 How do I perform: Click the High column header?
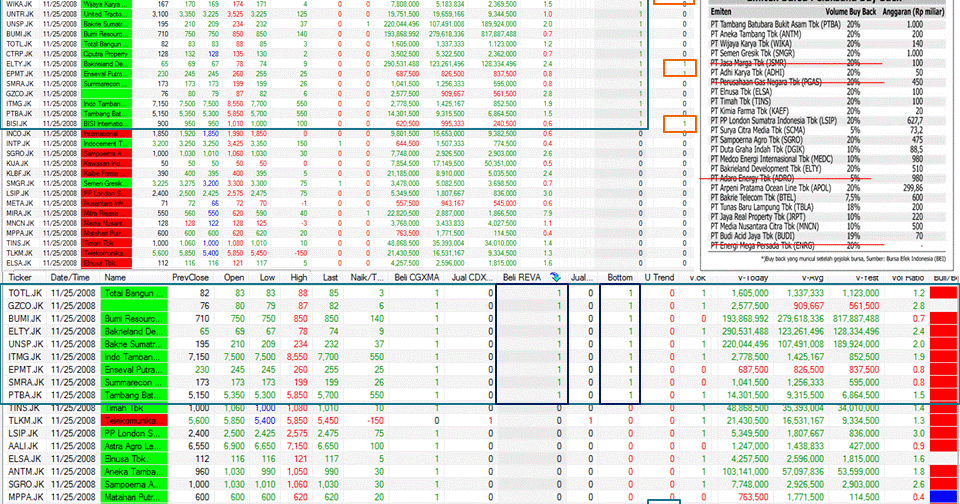pyautogui.click(x=298, y=277)
